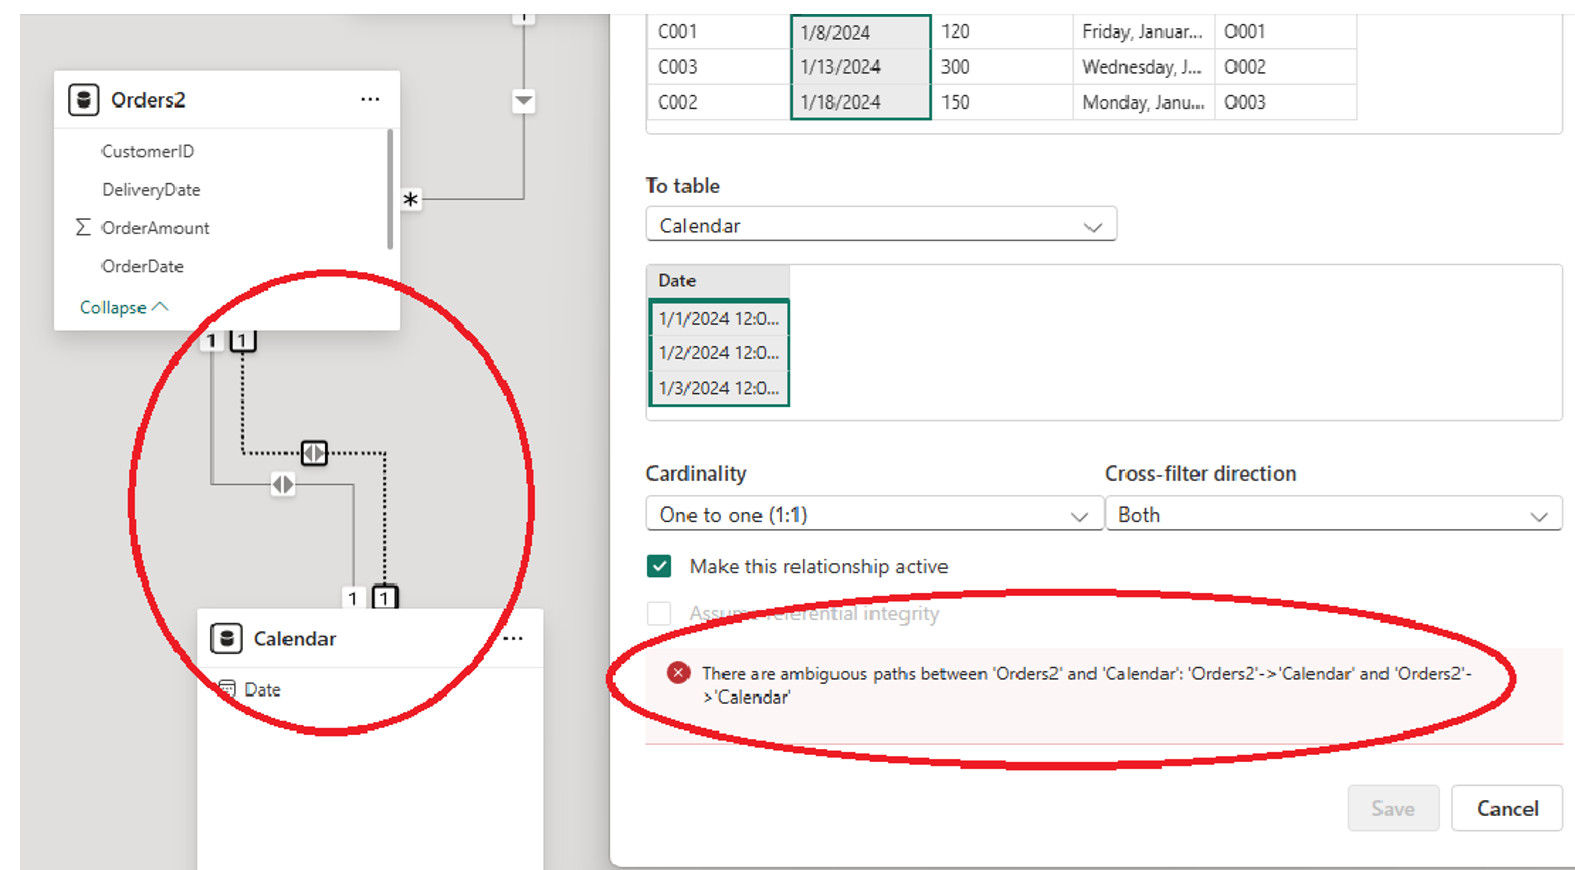This screenshot has width=1575, height=870.
Task: Click the O001 order ID cell
Action: (x=1286, y=32)
